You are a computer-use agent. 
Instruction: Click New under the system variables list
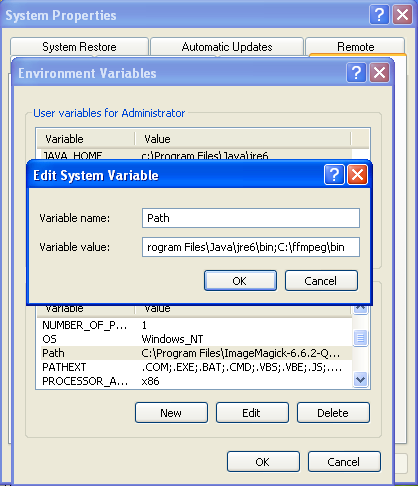pos(171,413)
